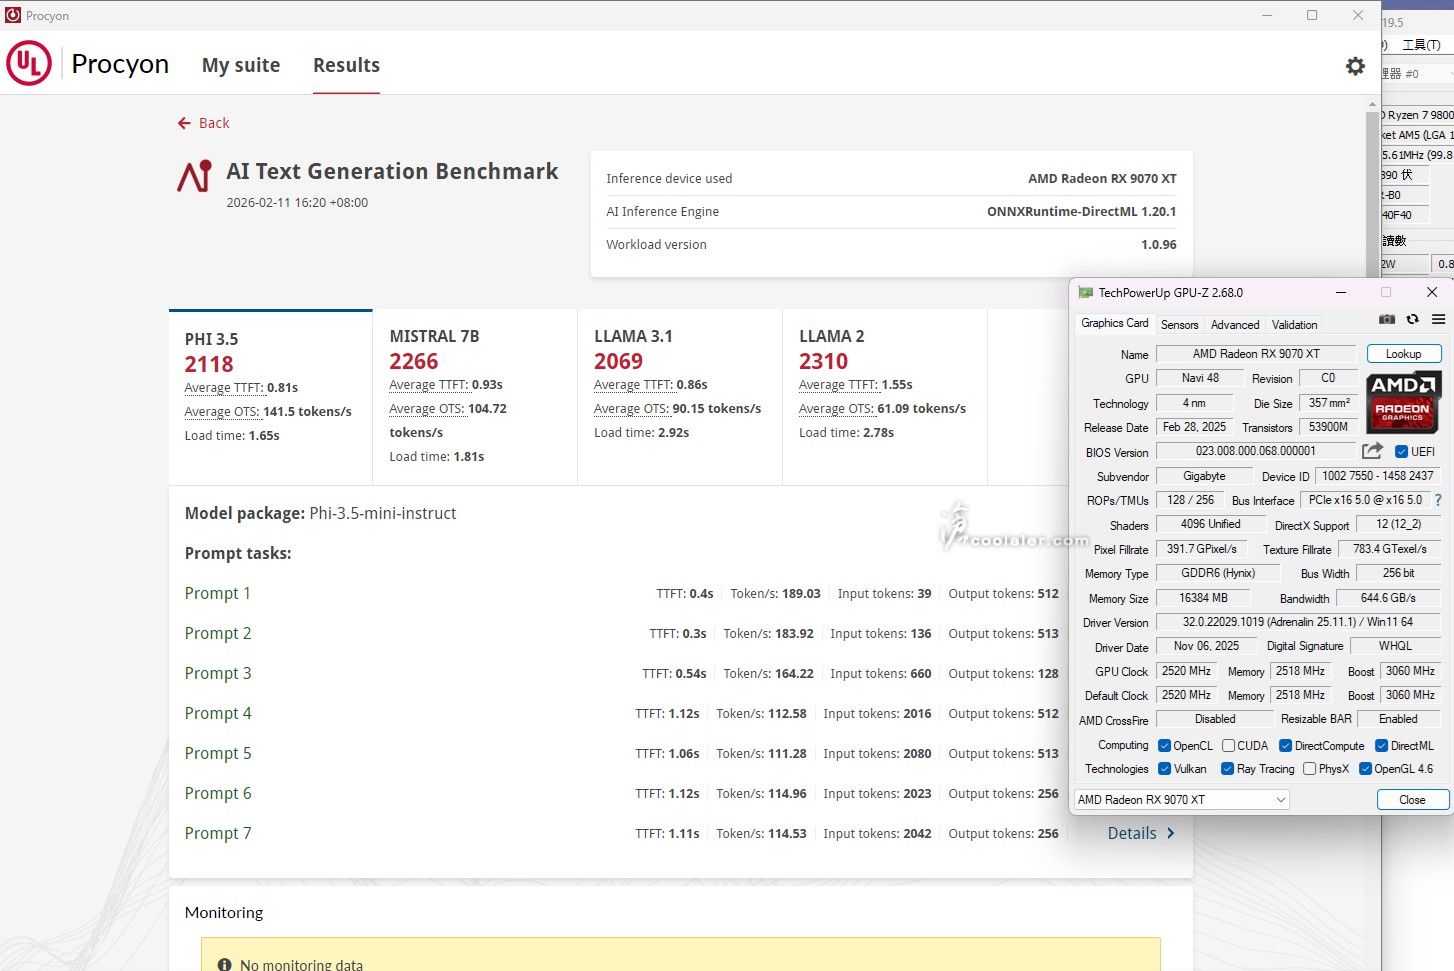This screenshot has height=971, width=1454.
Task: Click the BIOS version share icon
Action: coord(1372,451)
